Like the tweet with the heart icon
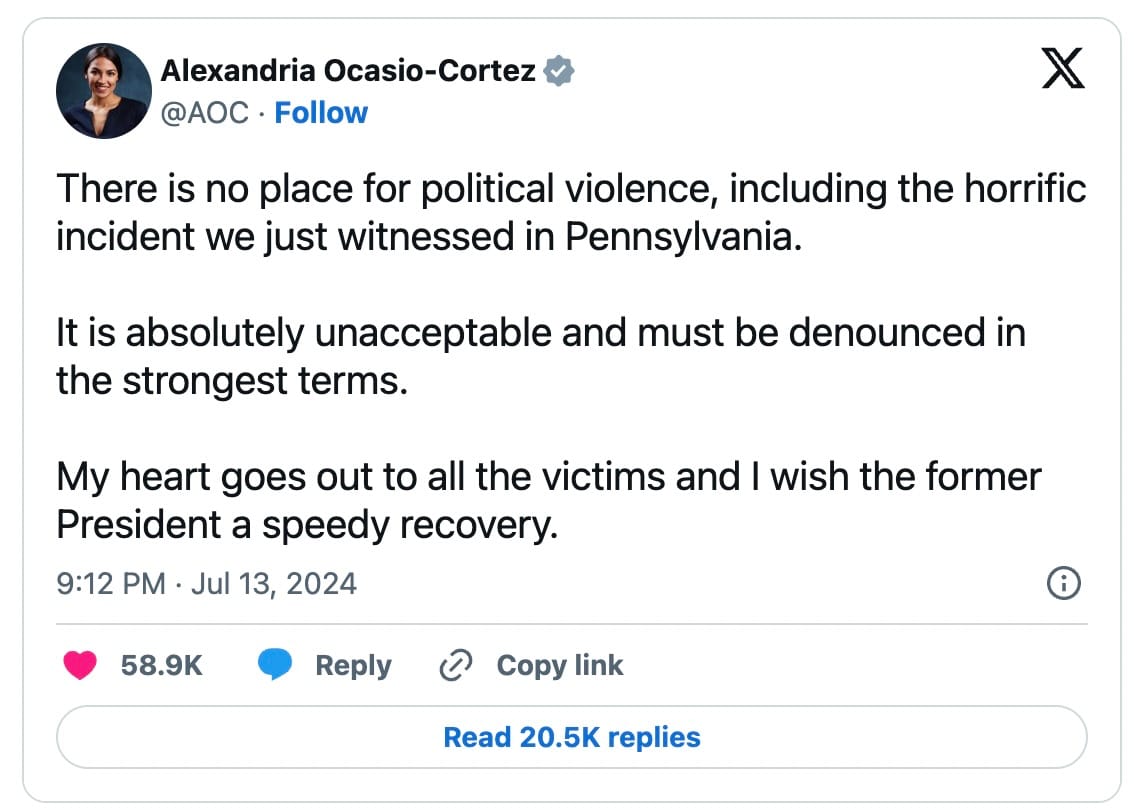Viewport: 1142px width, 812px height. coord(80,664)
